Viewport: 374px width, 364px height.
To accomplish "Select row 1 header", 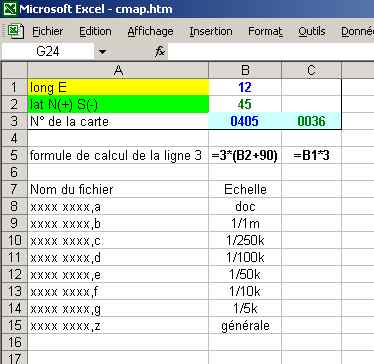I will (x=14, y=87).
